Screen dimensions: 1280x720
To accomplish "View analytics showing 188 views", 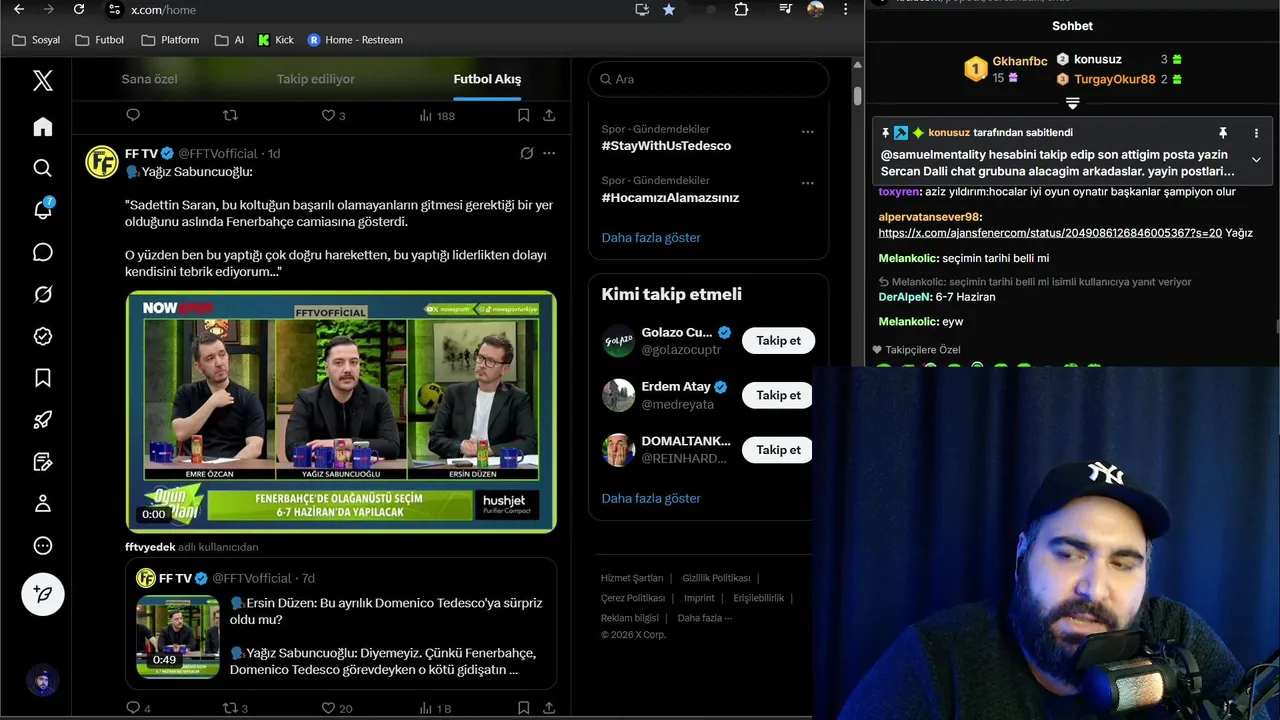I will coord(436,116).
